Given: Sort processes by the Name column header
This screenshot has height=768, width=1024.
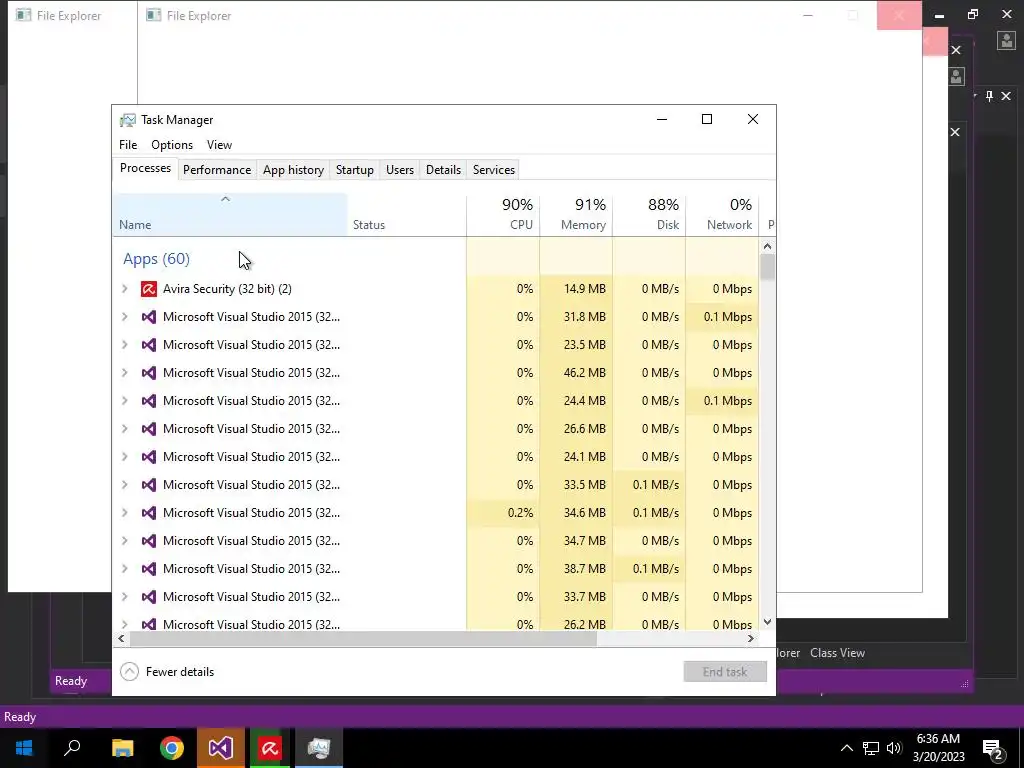Looking at the screenshot, I should (x=230, y=215).
